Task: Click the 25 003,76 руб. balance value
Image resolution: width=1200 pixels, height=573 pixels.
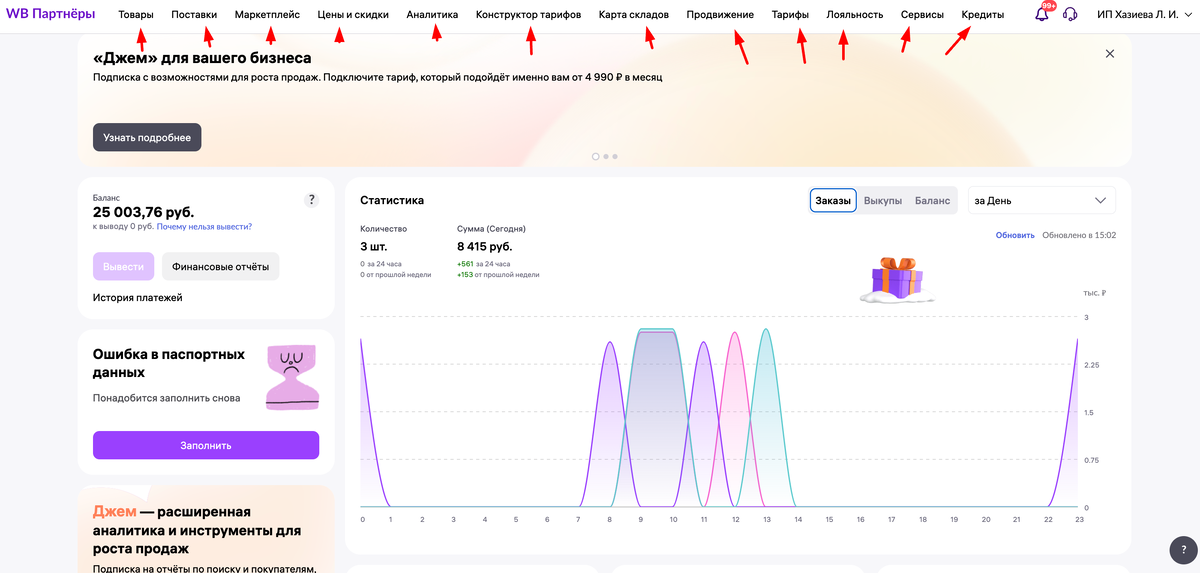Action: [144, 212]
